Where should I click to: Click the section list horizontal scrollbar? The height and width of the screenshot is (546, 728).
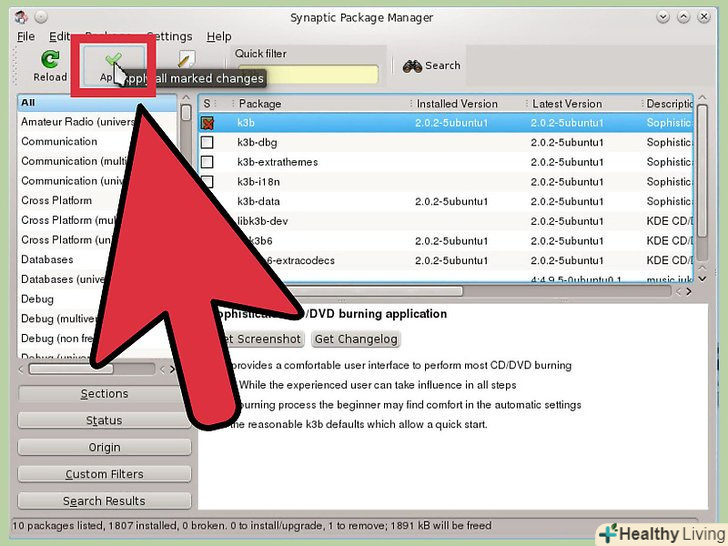71,369
